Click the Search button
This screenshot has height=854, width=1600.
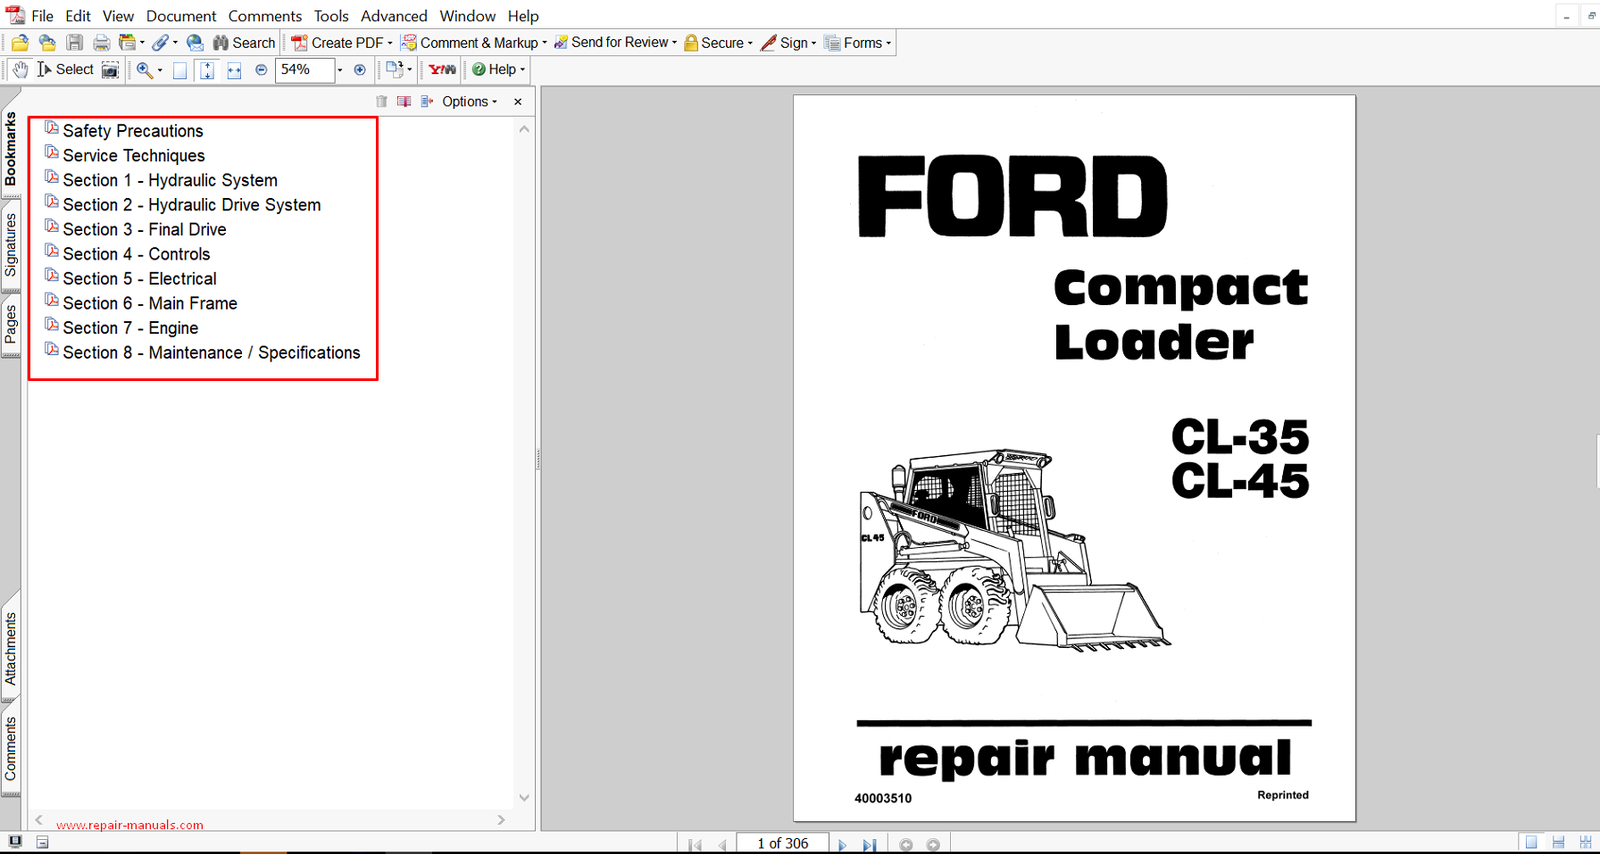click(x=244, y=43)
